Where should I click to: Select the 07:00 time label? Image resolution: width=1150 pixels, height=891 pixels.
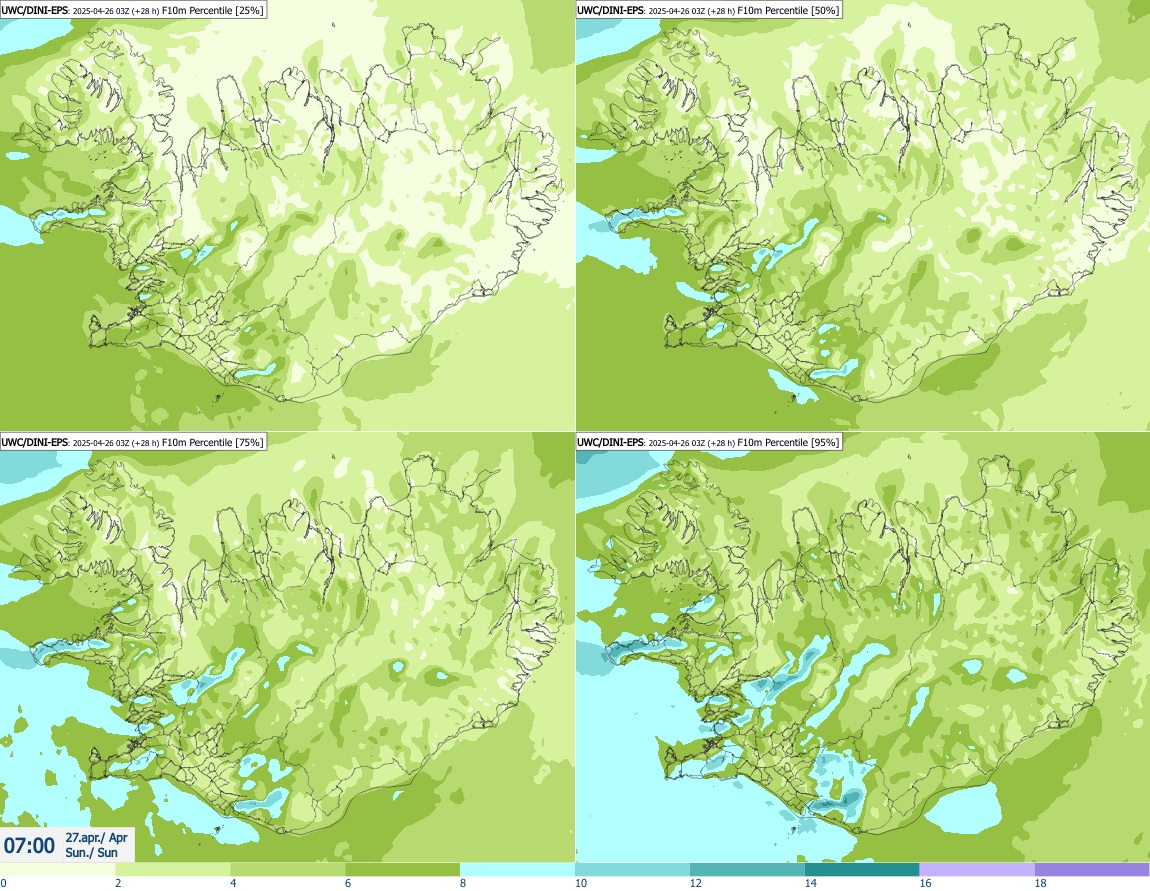pyautogui.click(x=29, y=846)
